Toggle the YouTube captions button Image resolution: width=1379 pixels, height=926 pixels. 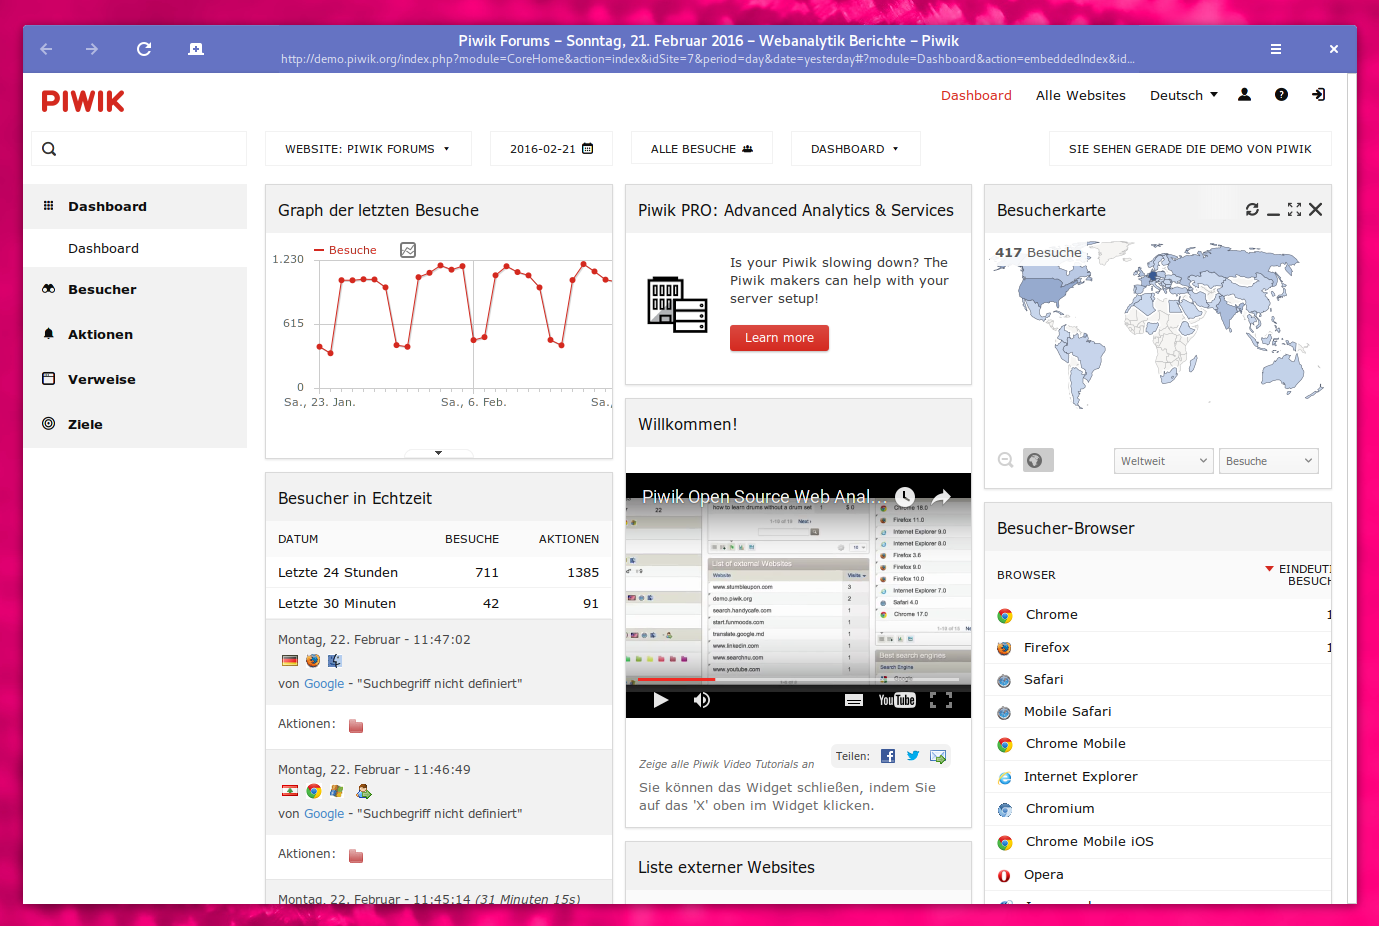click(x=854, y=700)
